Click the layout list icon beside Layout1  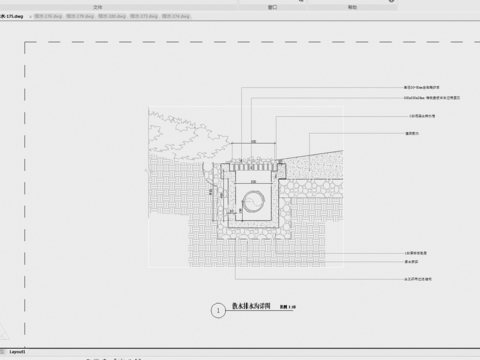3,352
